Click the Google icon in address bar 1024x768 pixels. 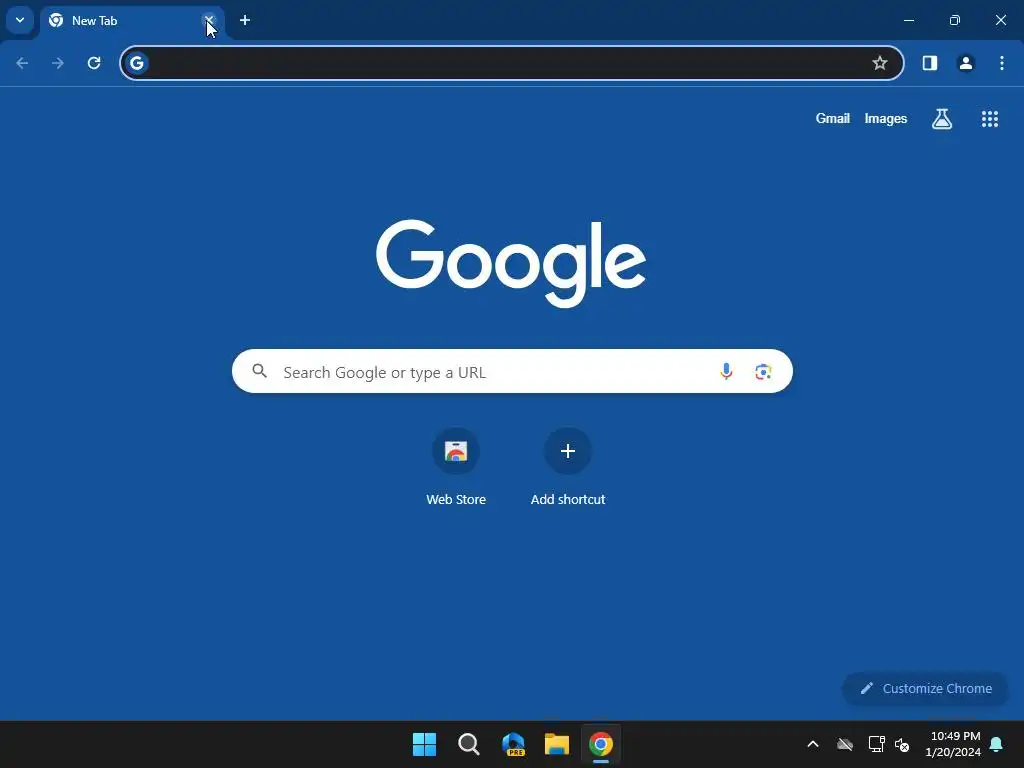coord(136,63)
